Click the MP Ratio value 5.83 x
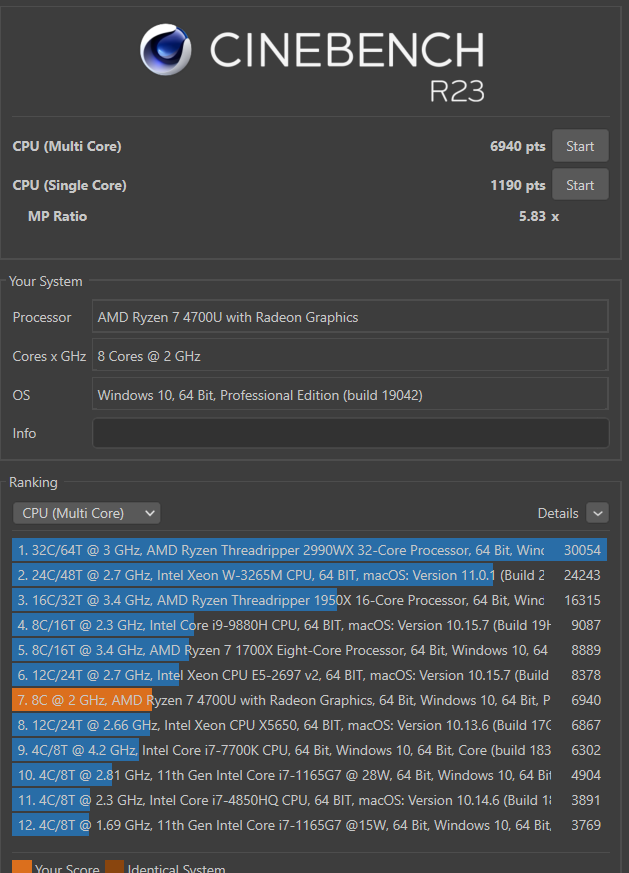 [539, 217]
